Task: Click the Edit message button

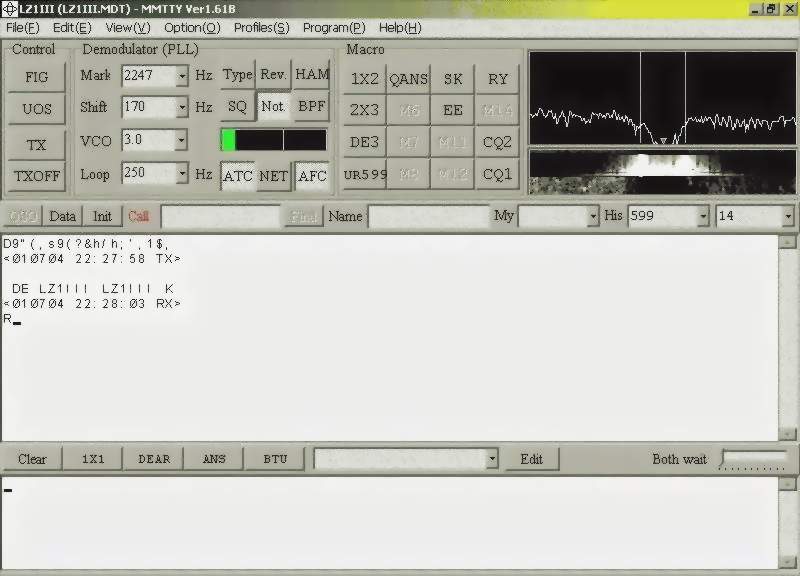Action: click(x=531, y=459)
